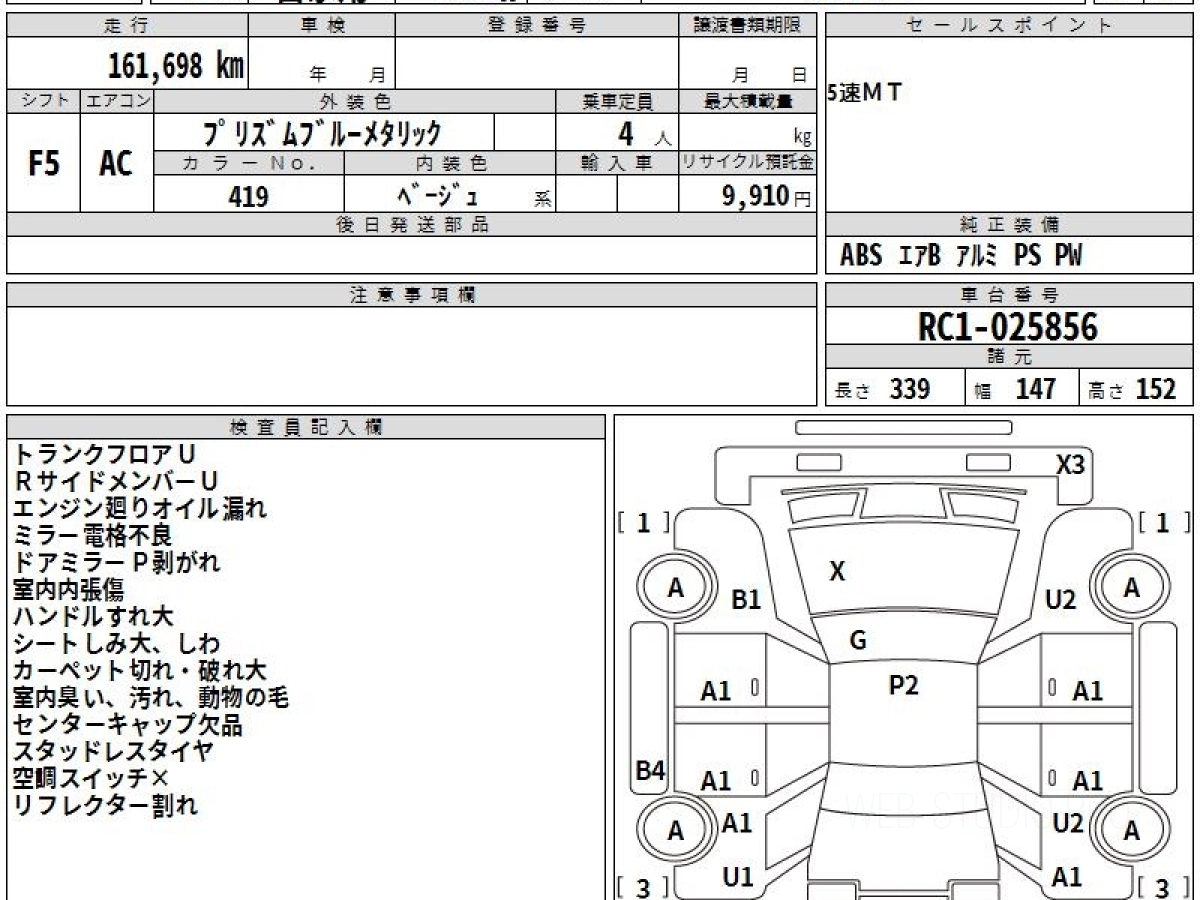Viewport: 1200px width, 900px height.
Task: Select the X3 mark on the car diagram
Action: pyautogui.click(x=1071, y=464)
